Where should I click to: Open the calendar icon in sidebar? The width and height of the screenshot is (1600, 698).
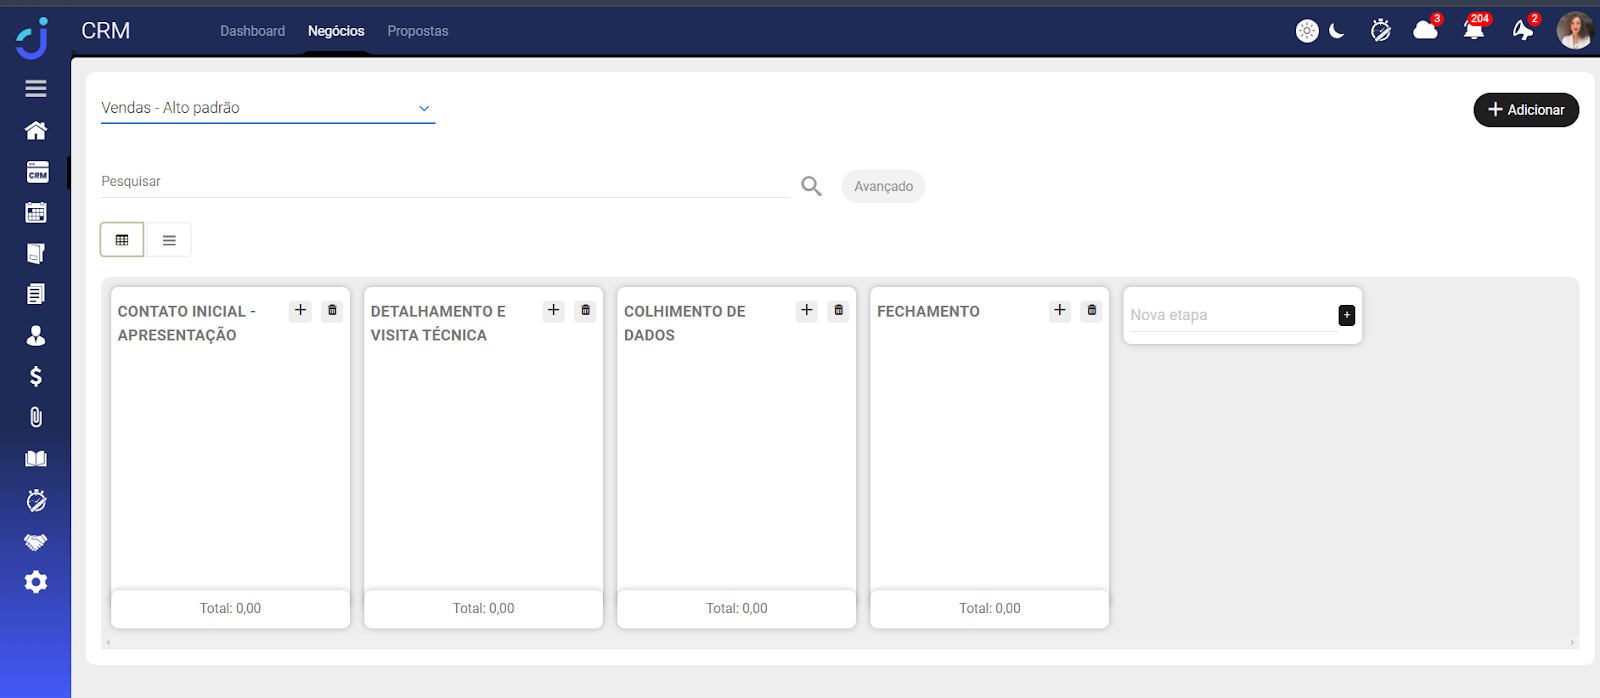pyautogui.click(x=36, y=212)
